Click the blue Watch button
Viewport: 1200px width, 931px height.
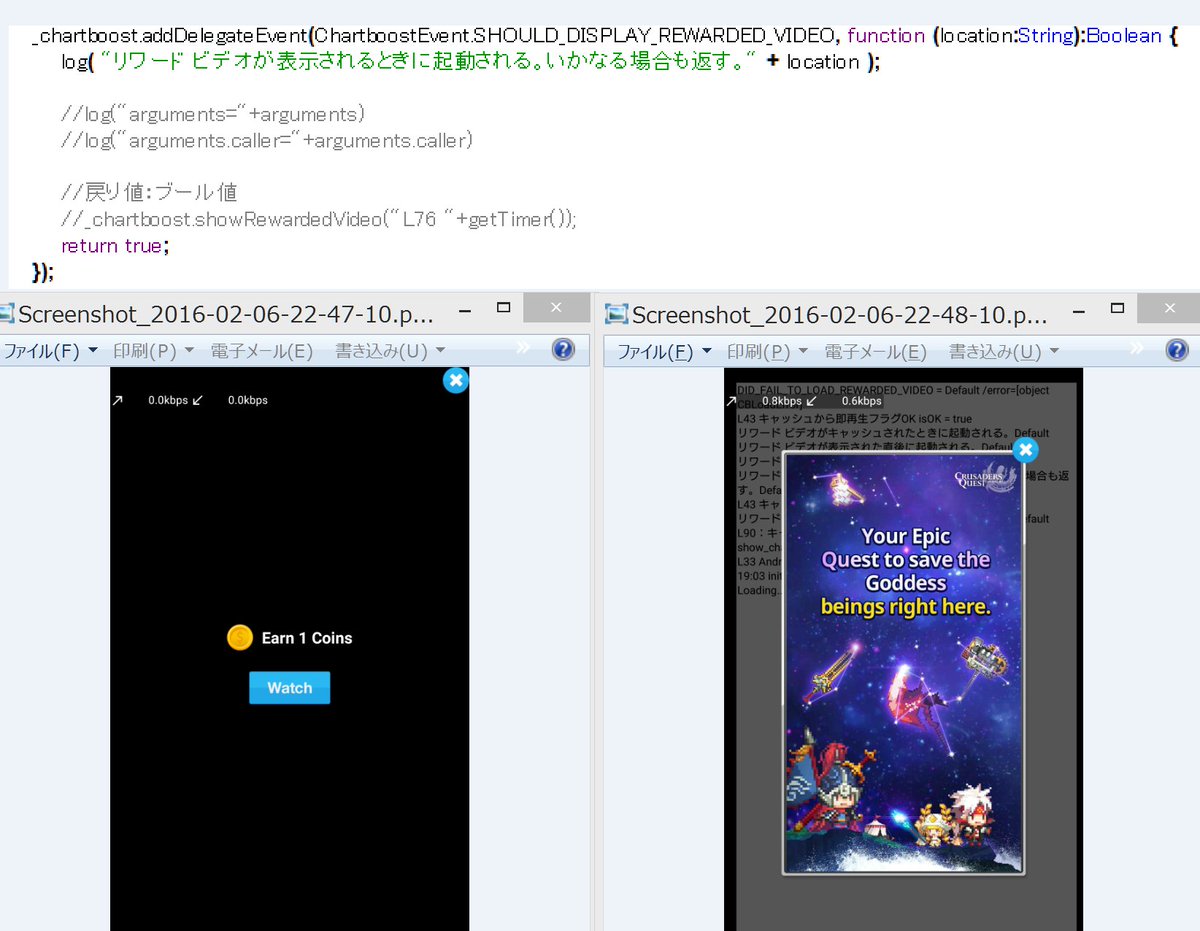point(289,688)
